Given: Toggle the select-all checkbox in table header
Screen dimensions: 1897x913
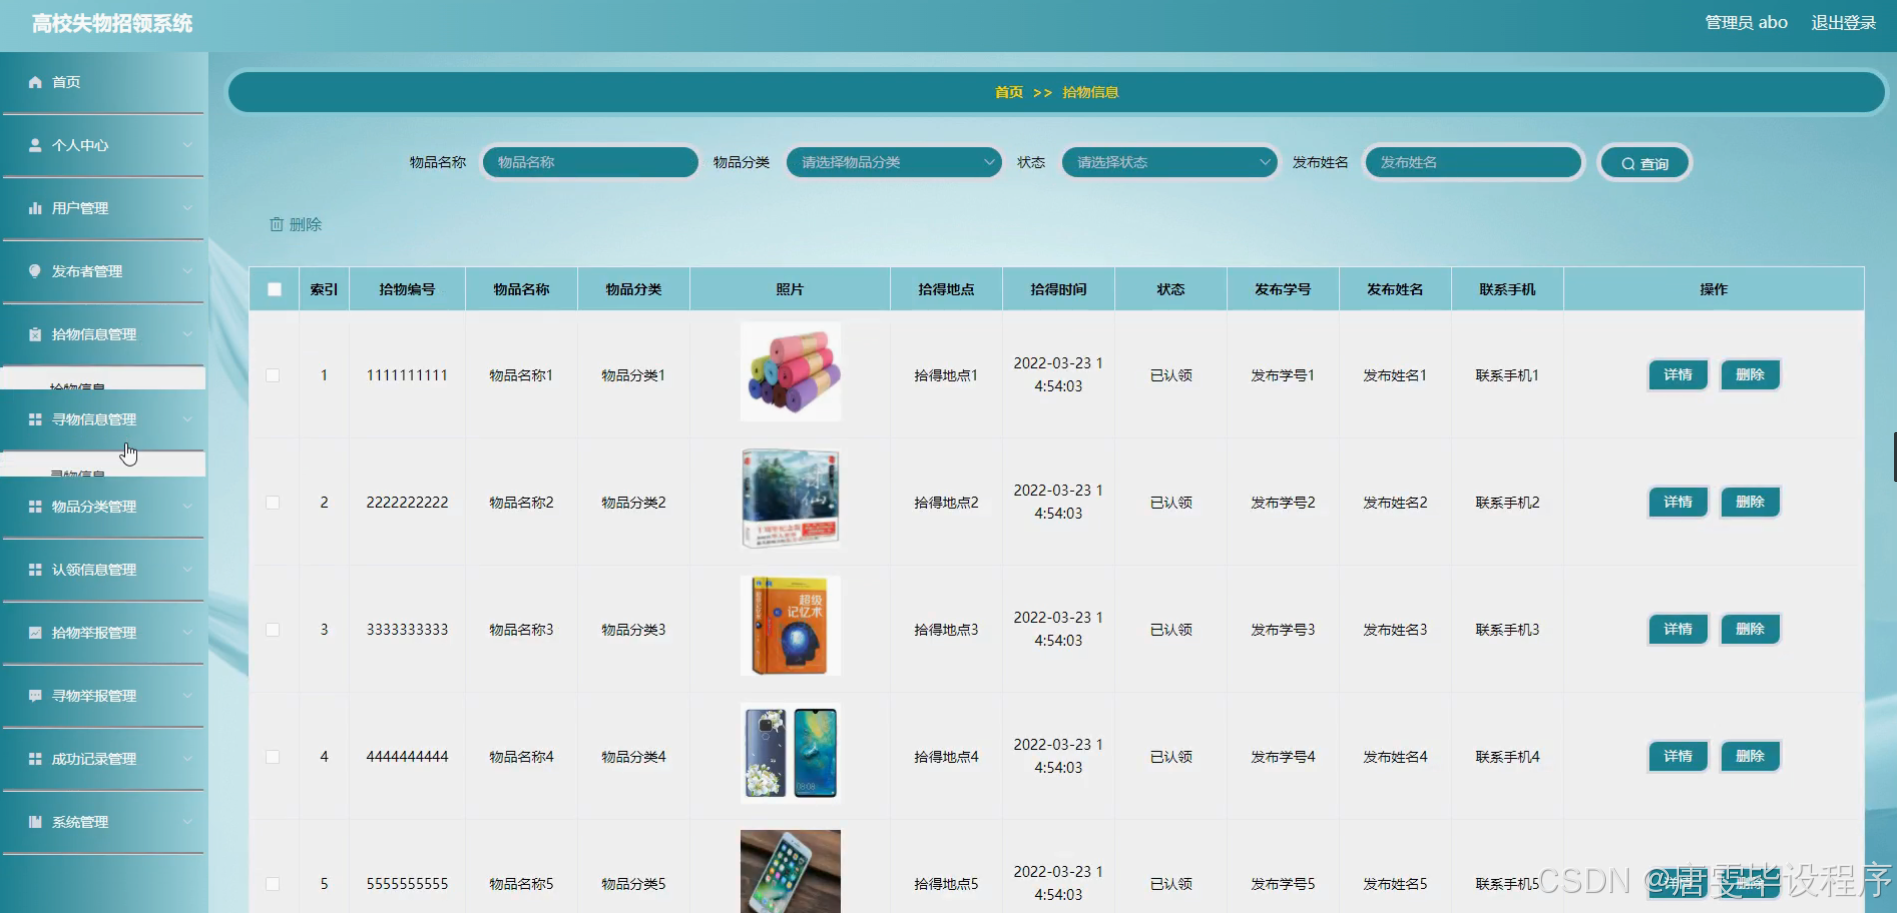Looking at the screenshot, I should tap(274, 289).
